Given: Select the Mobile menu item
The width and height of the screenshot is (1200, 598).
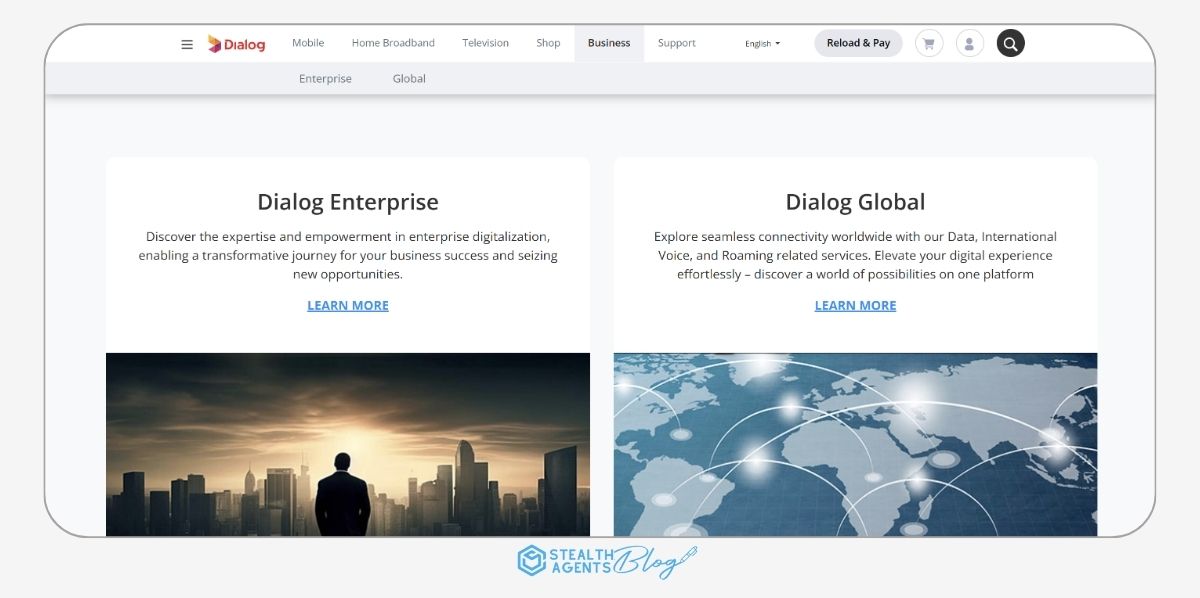Looking at the screenshot, I should click(x=307, y=43).
